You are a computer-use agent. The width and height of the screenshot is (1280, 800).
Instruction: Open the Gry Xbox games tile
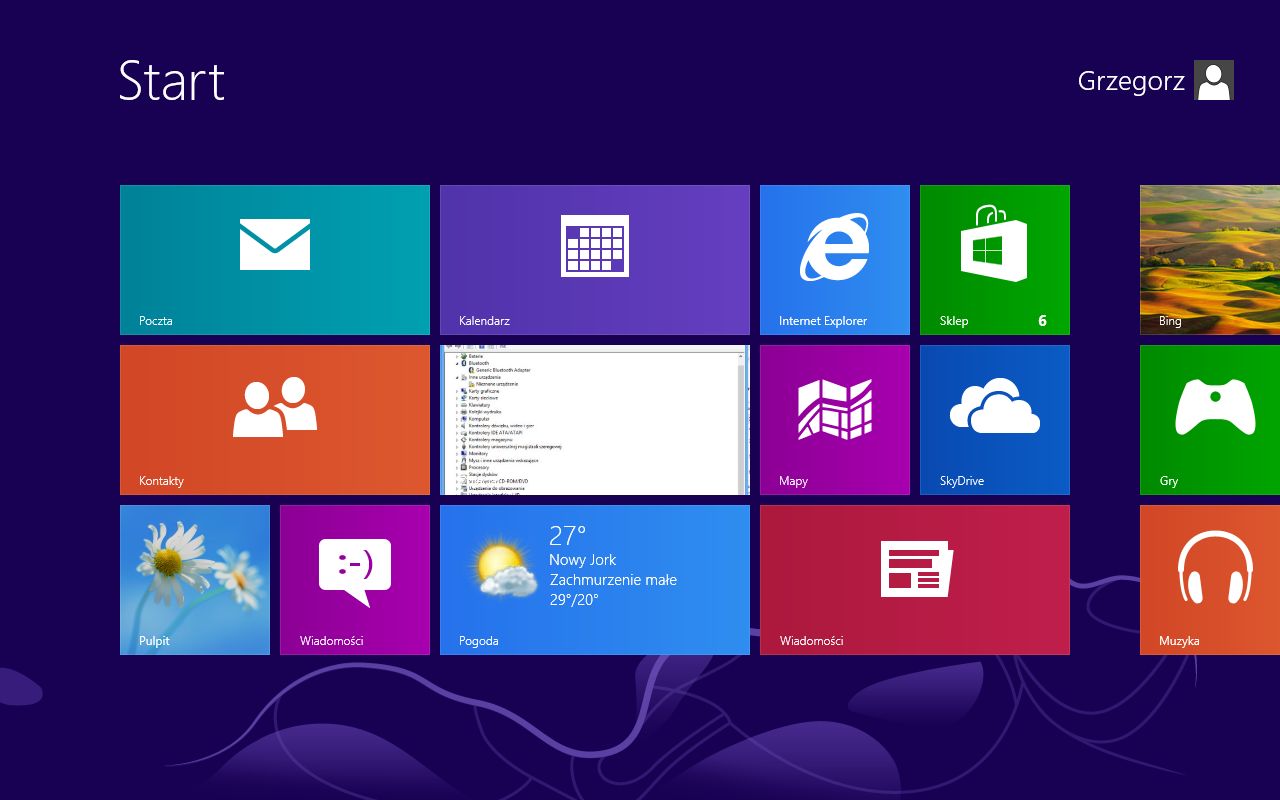pyautogui.click(x=1210, y=420)
